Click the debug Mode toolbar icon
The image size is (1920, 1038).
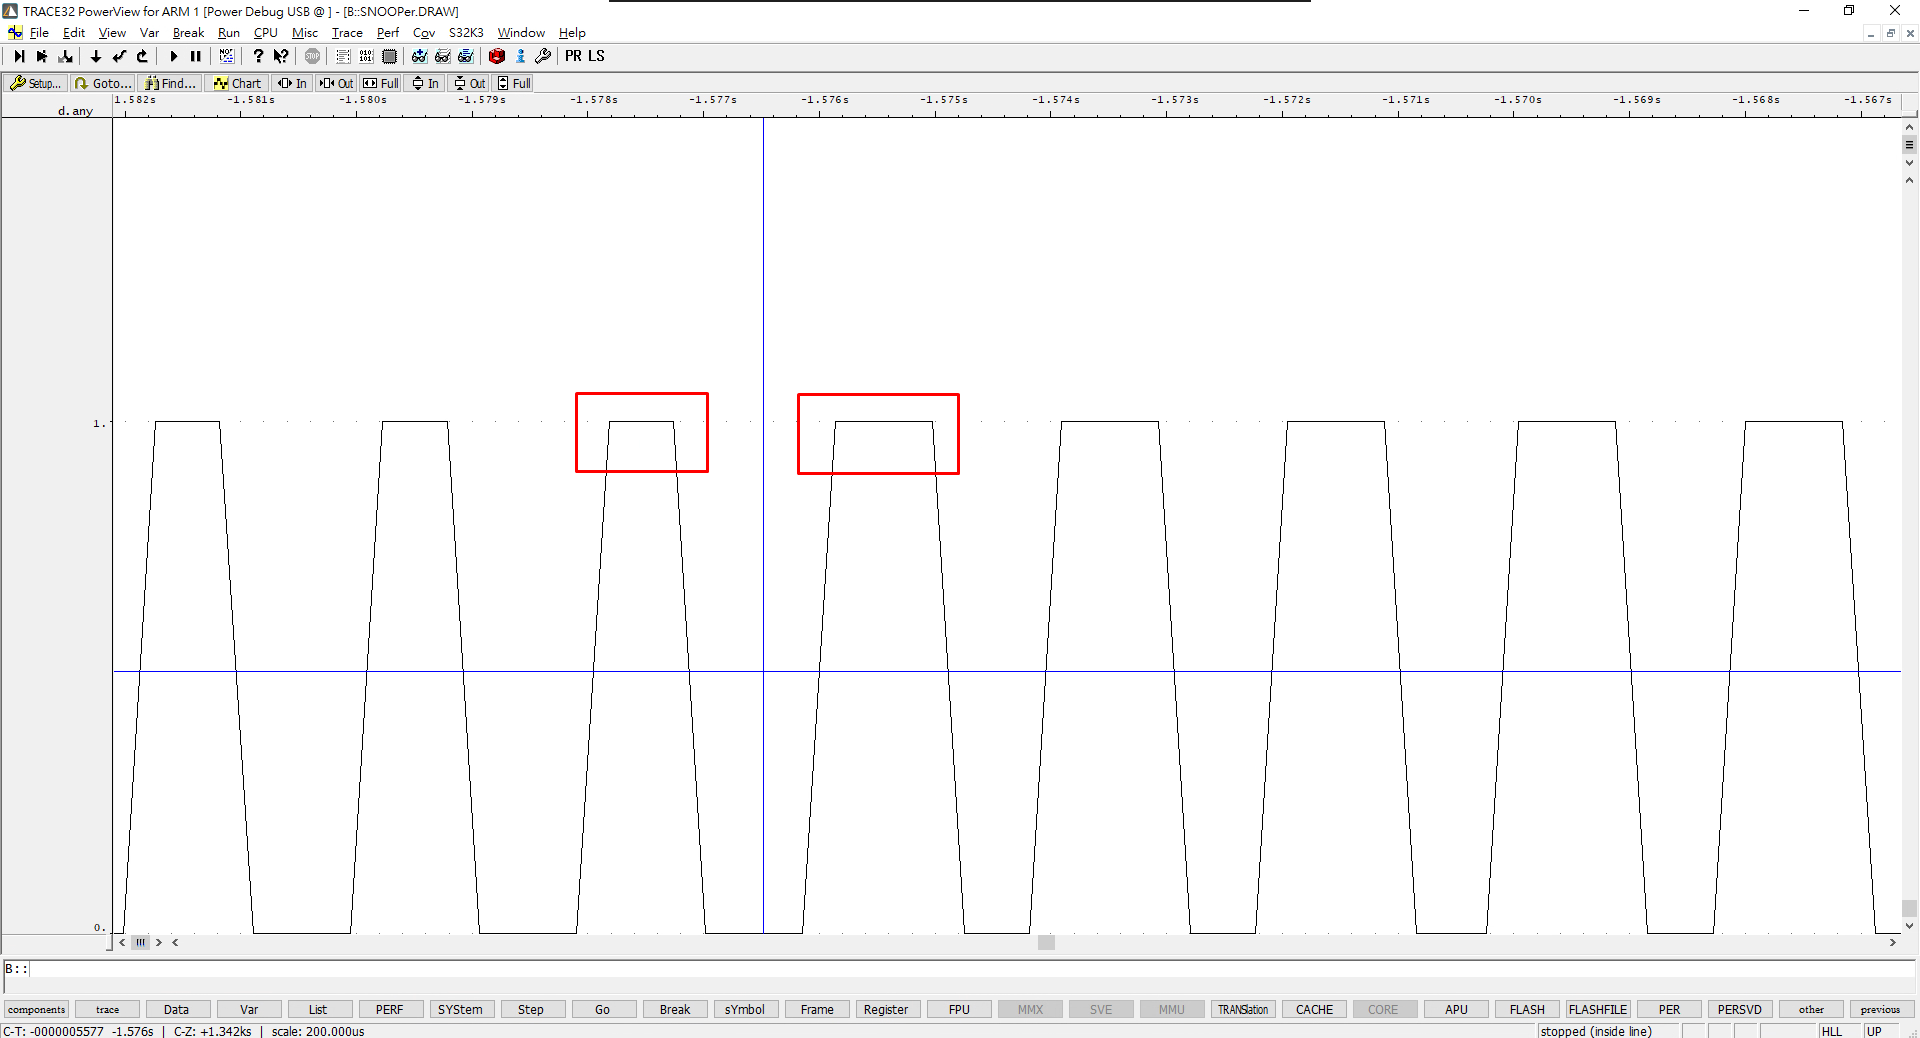tap(227, 56)
